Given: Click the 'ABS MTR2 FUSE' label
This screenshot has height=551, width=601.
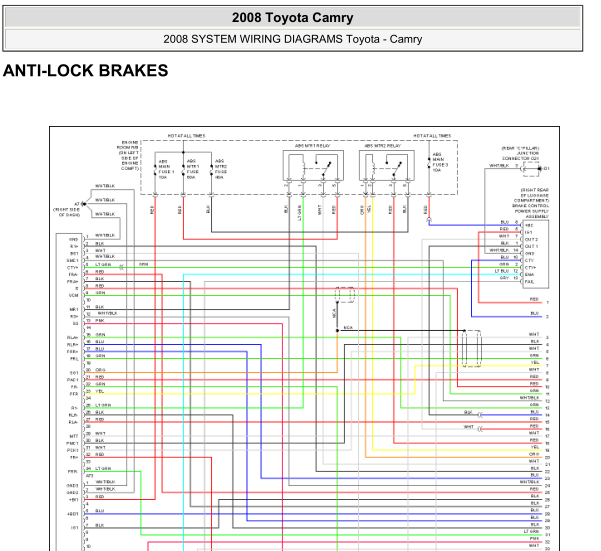Looking at the screenshot, I should [x=221, y=169].
